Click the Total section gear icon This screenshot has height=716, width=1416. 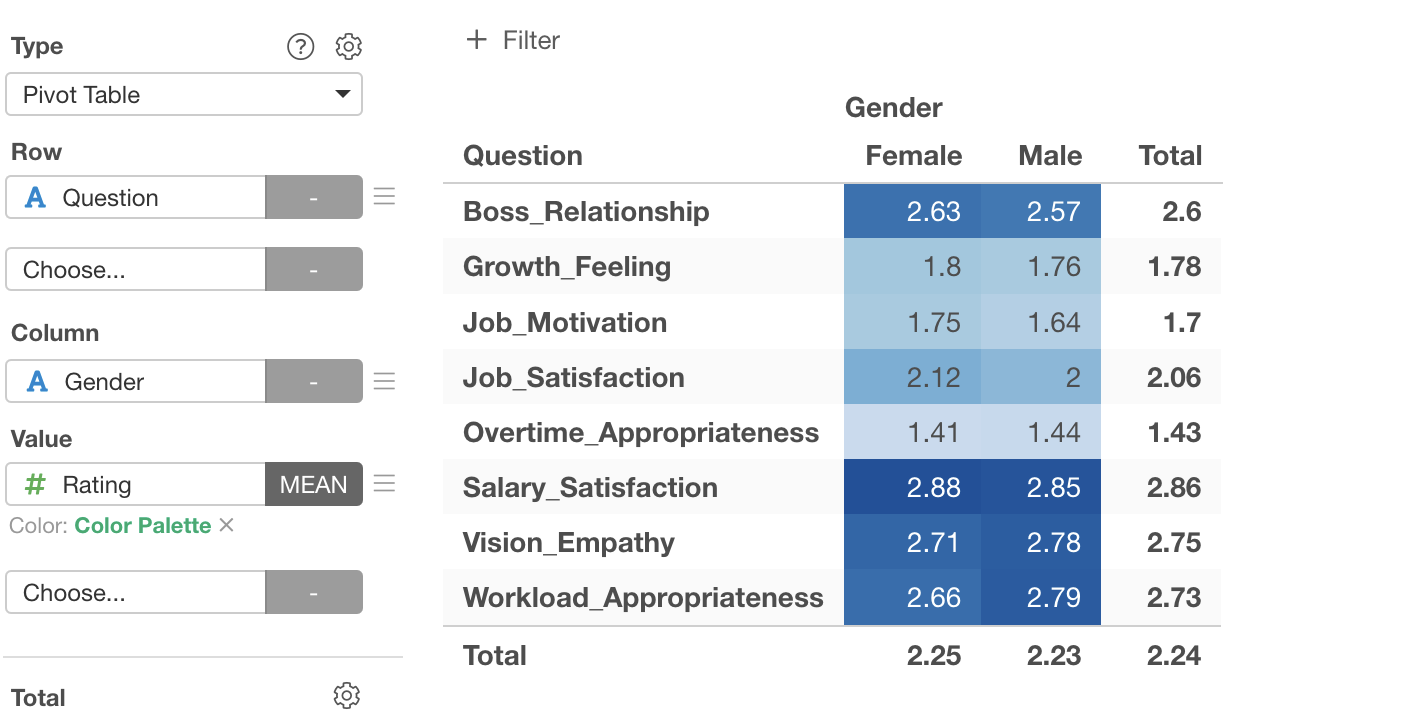pos(347,696)
